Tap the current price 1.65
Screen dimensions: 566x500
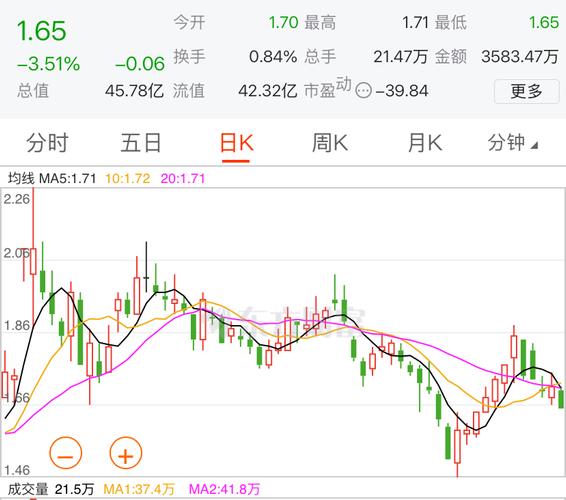pos(42,31)
